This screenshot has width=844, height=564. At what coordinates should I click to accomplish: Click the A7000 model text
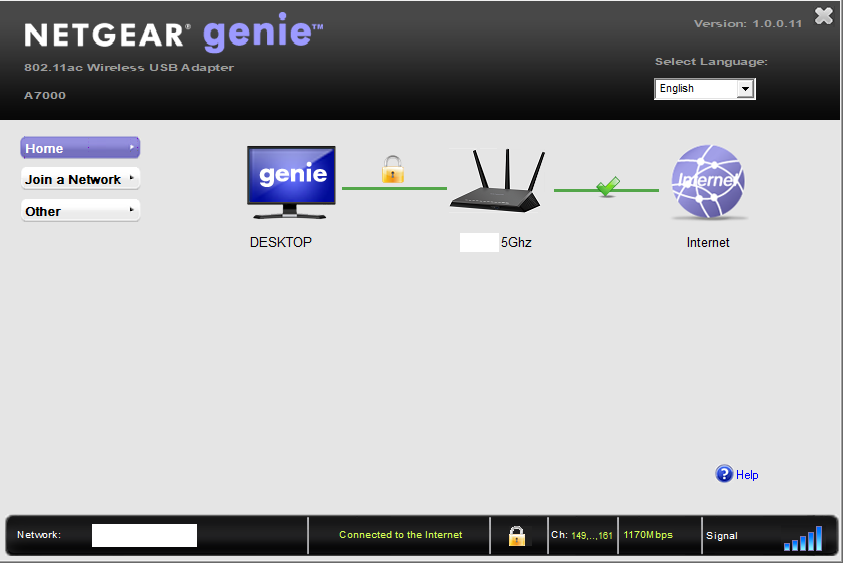(45, 95)
